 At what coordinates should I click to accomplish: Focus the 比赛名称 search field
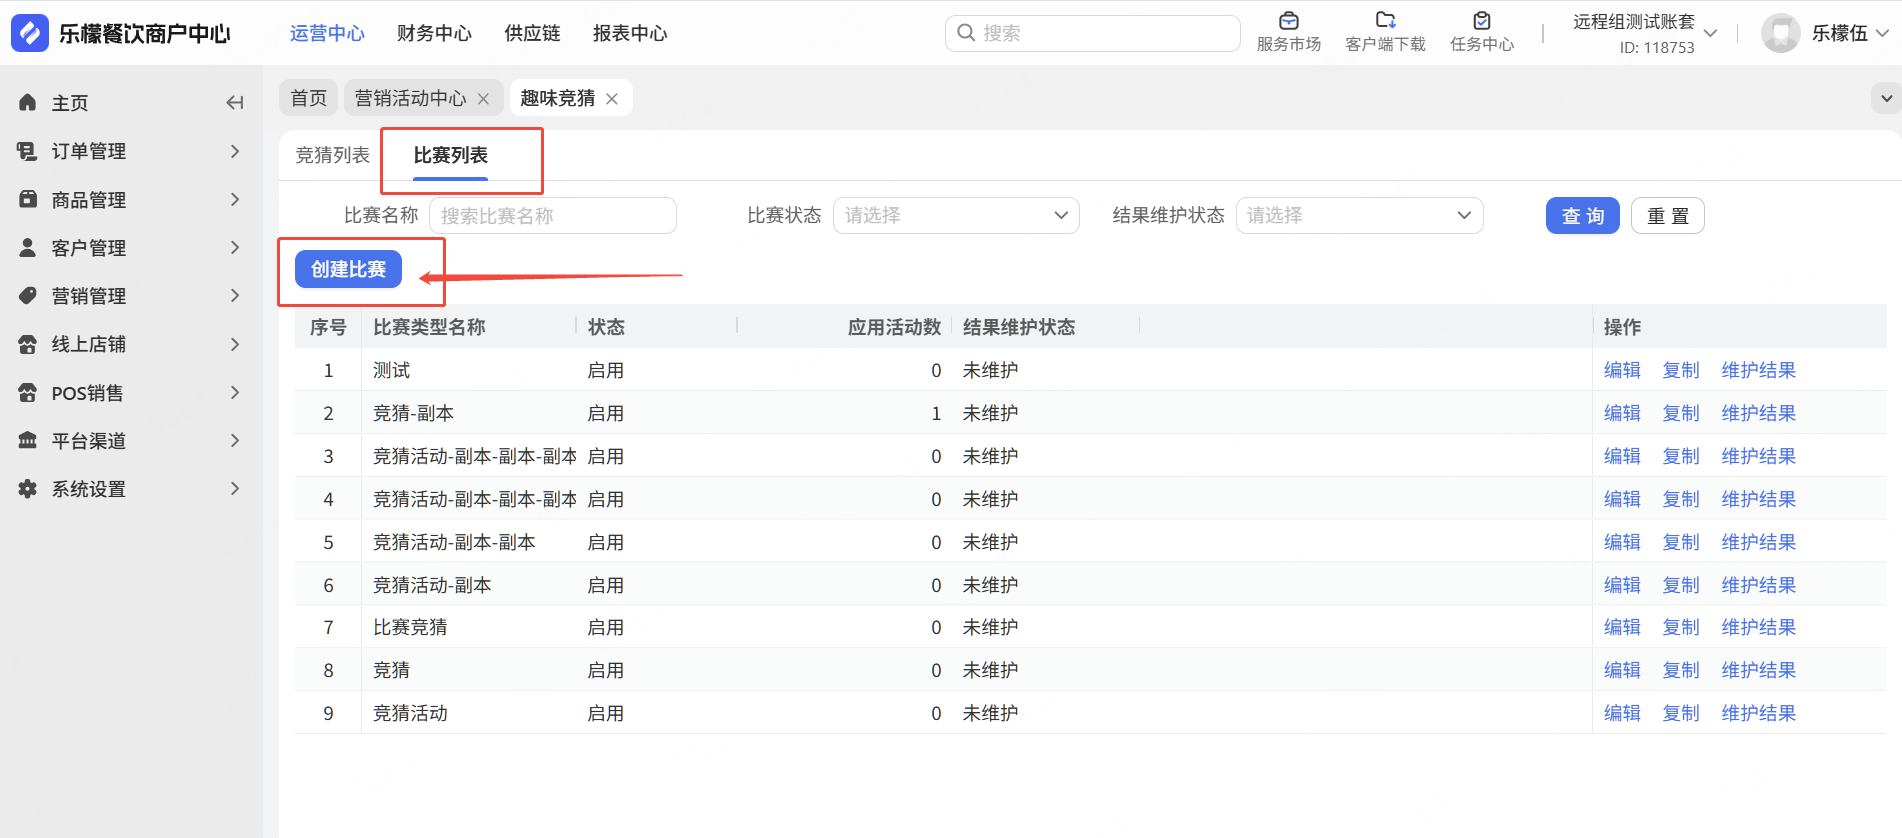pos(553,215)
